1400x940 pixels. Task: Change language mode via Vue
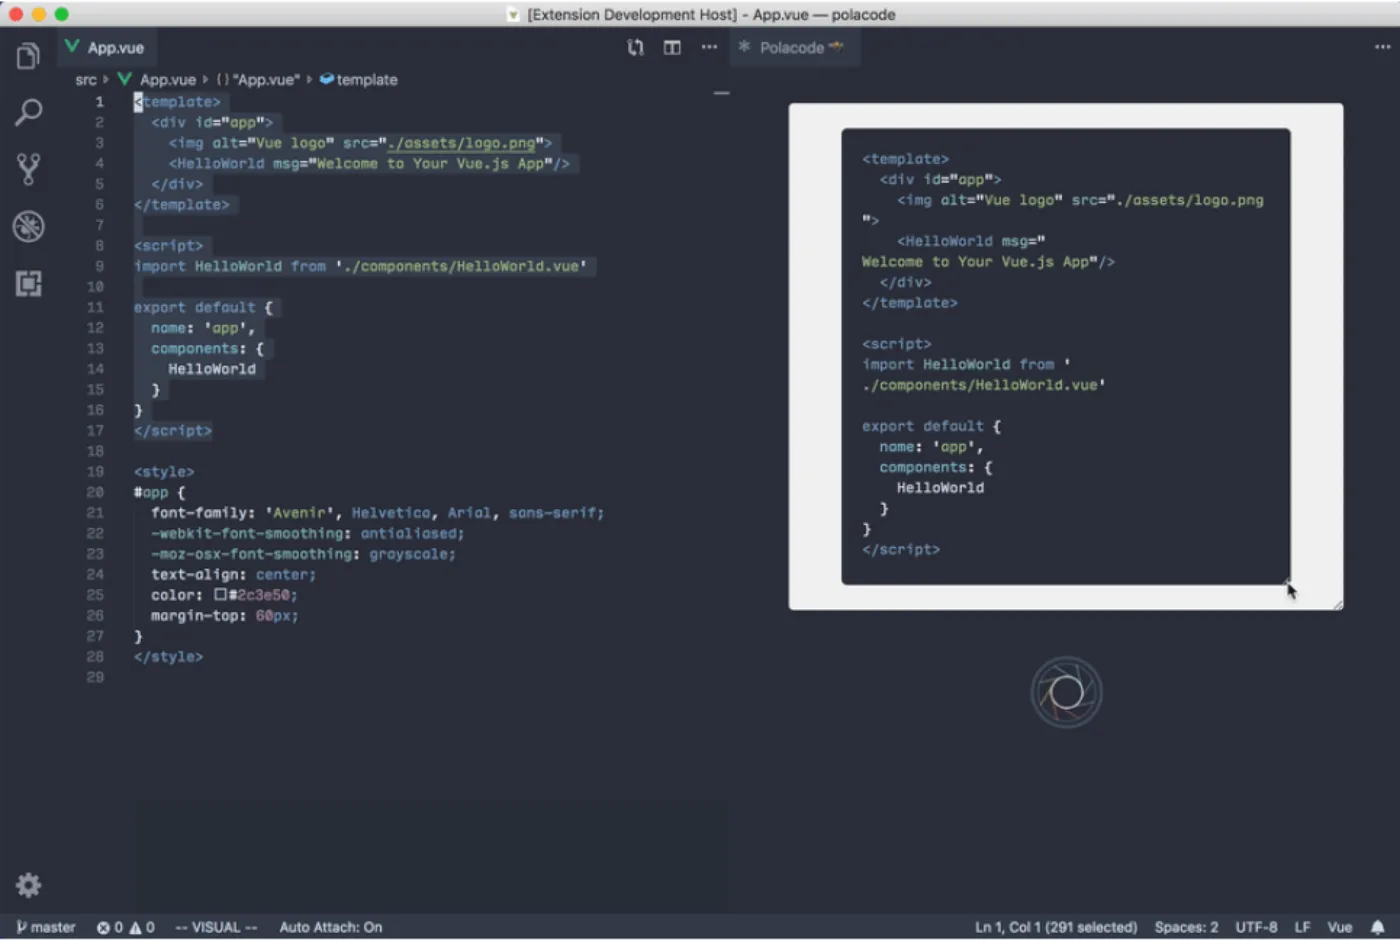click(x=1339, y=927)
